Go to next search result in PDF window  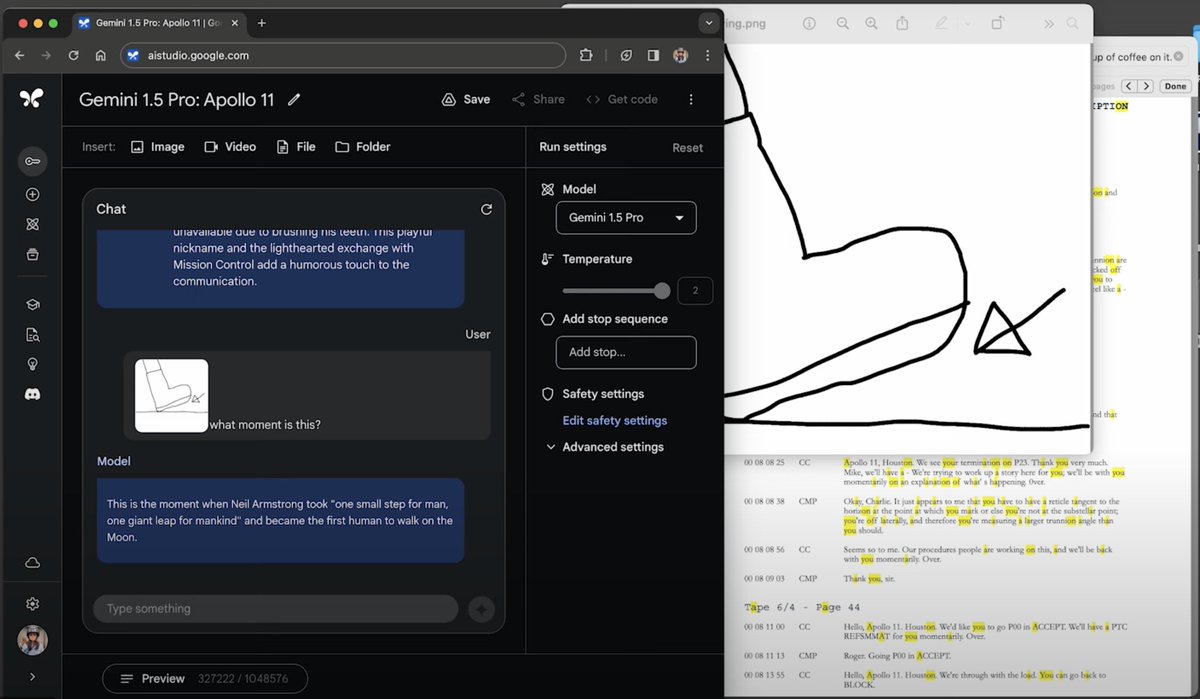tap(1146, 86)
